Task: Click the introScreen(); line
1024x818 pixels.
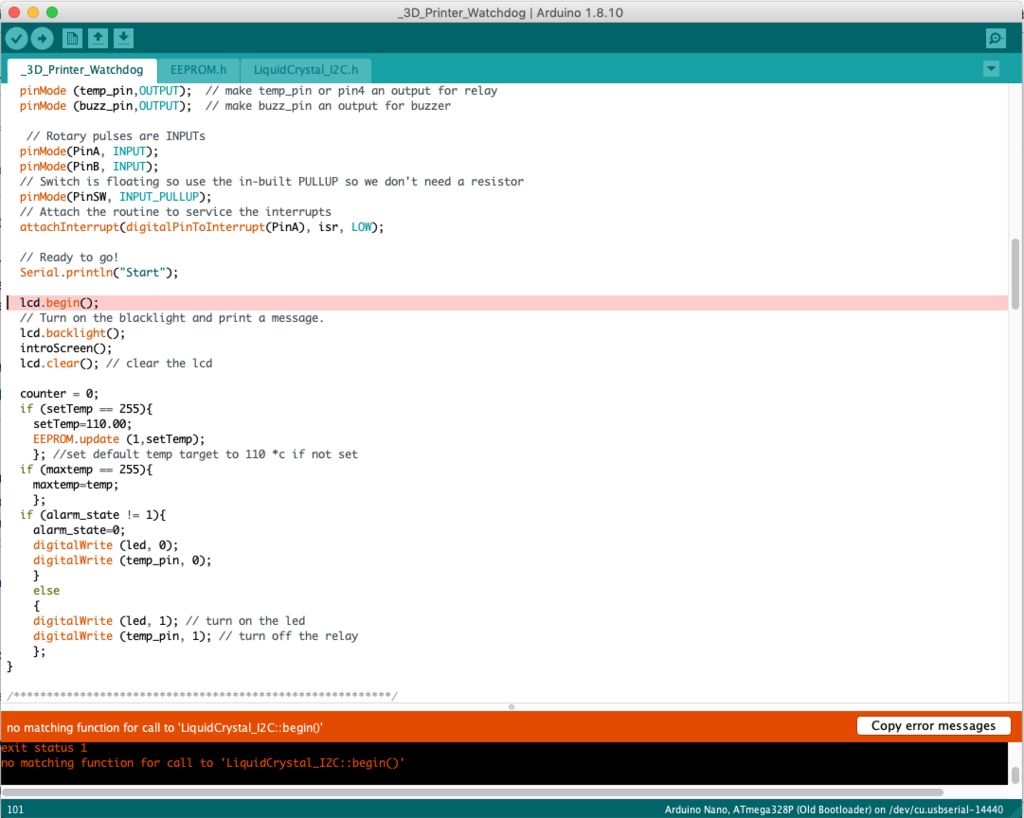Action: pos(66,349)
